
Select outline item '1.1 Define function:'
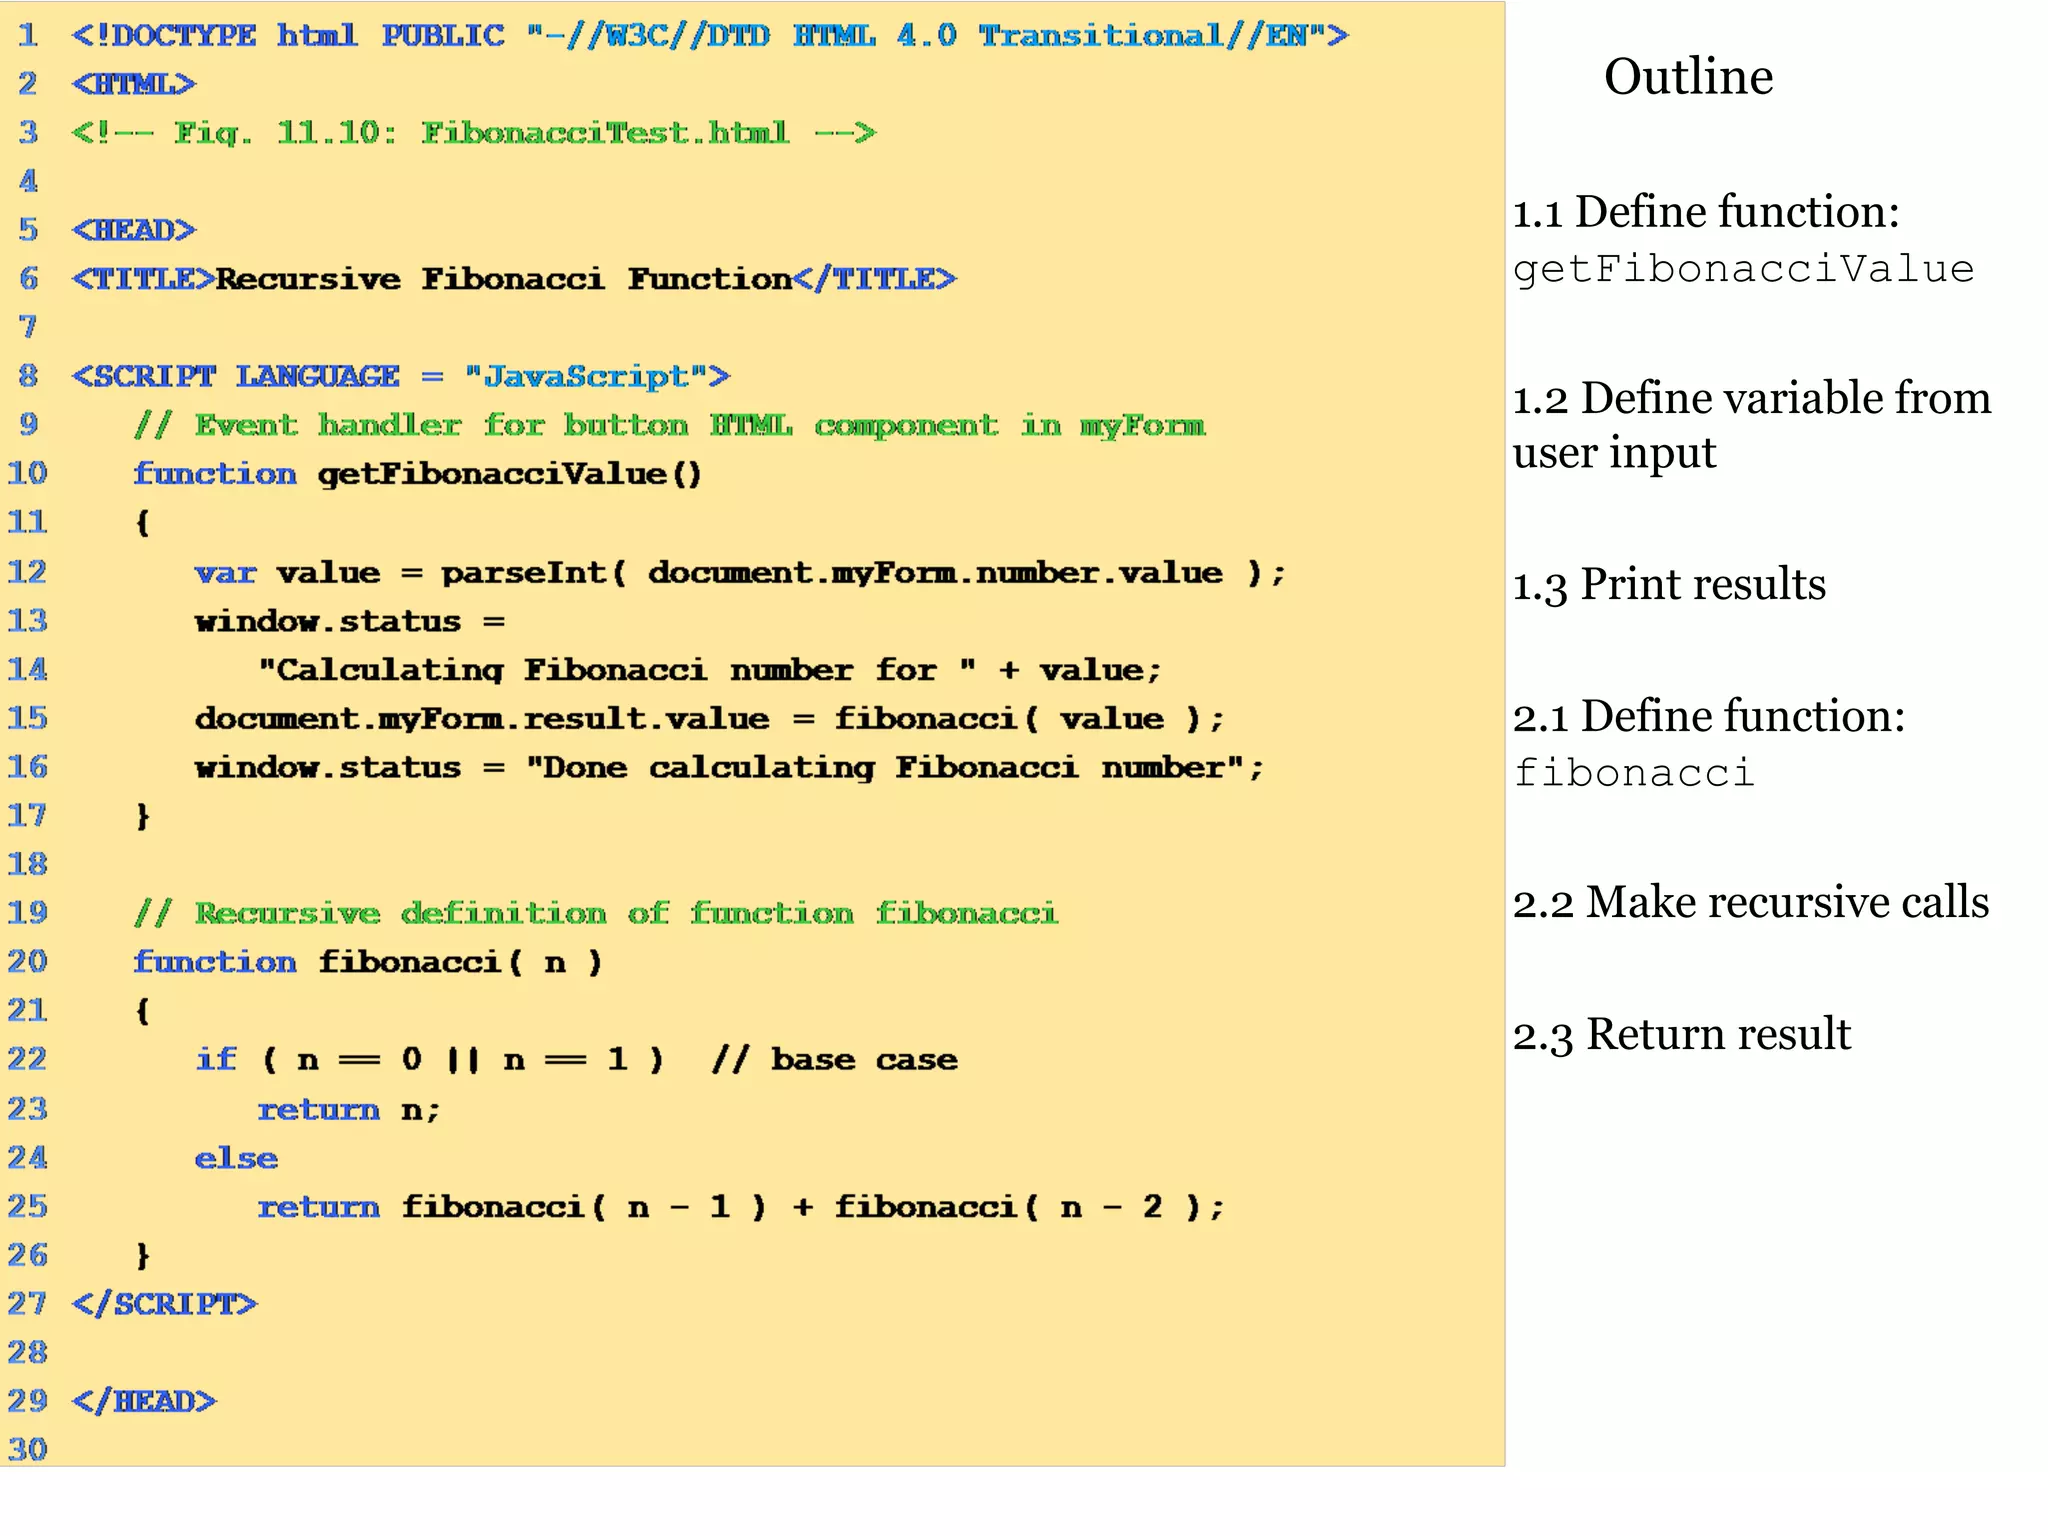(x=1706, y=212)
